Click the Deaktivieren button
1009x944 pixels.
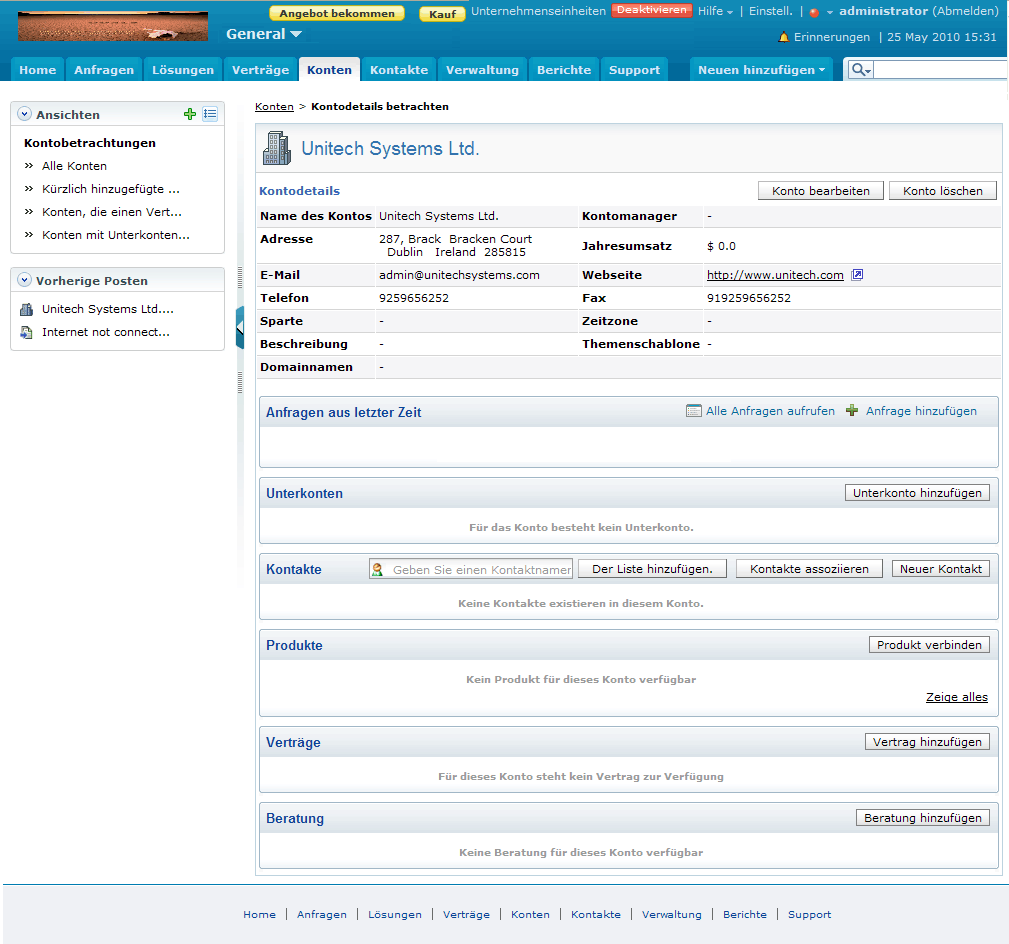[652, 10]
